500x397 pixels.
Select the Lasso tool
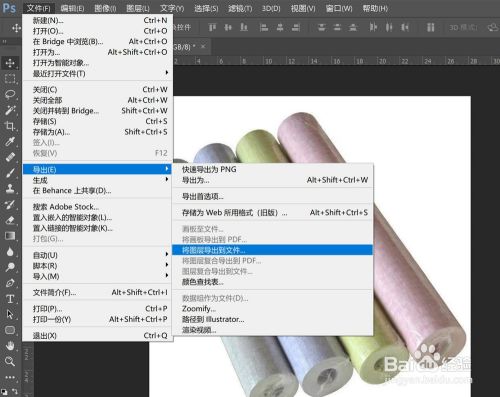click(x=10, y=94)
